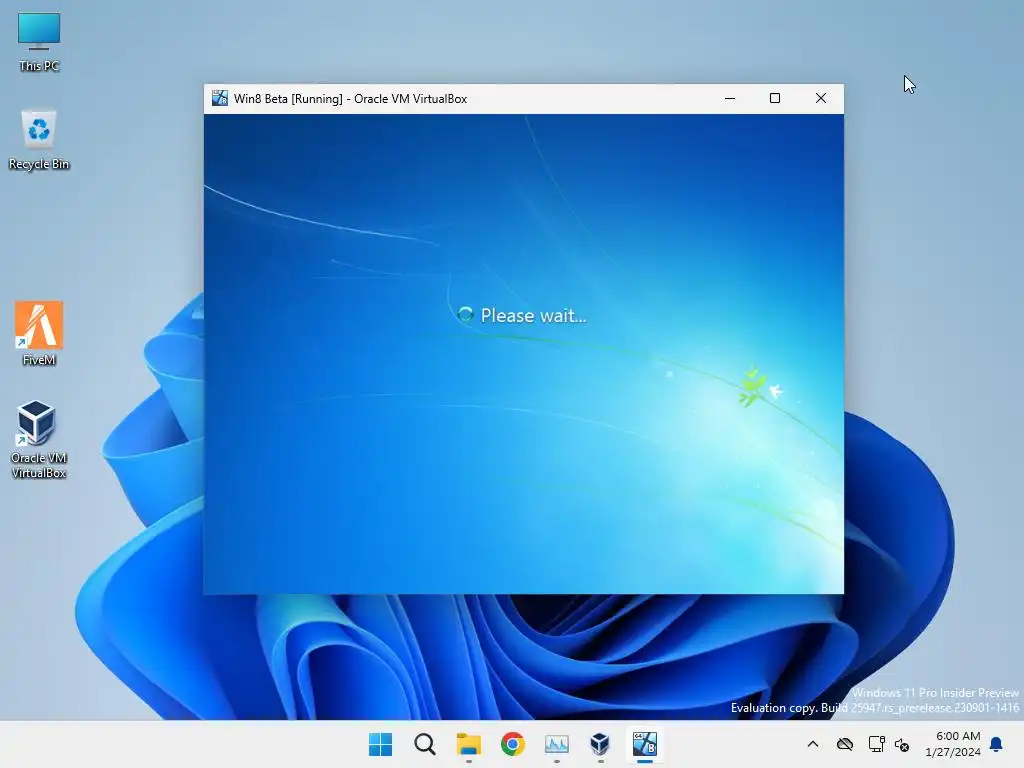This screenshot has height=768, width=1024.
Task: Switch to VirtualBox Manager cube taskbar icon
Action: [600, 744]
